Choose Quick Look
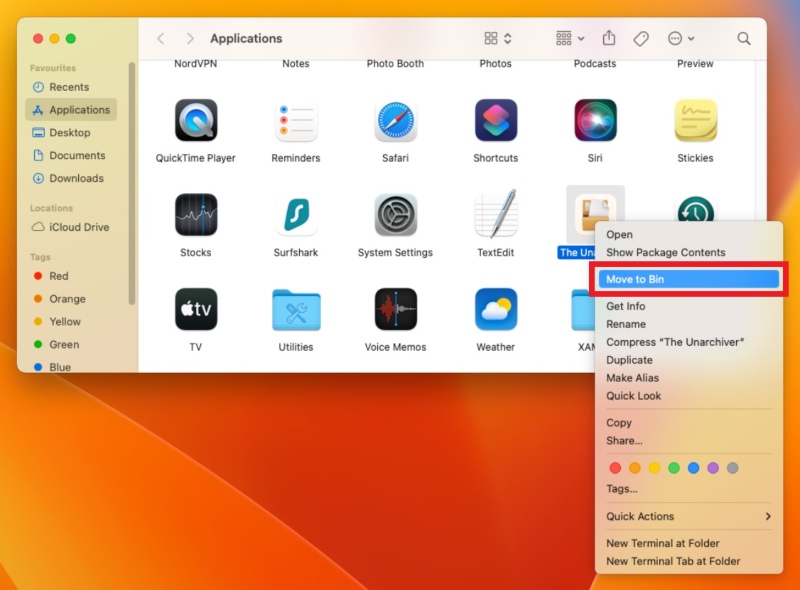This screenshot has height=590, width=800. click(x=688, y=396)
